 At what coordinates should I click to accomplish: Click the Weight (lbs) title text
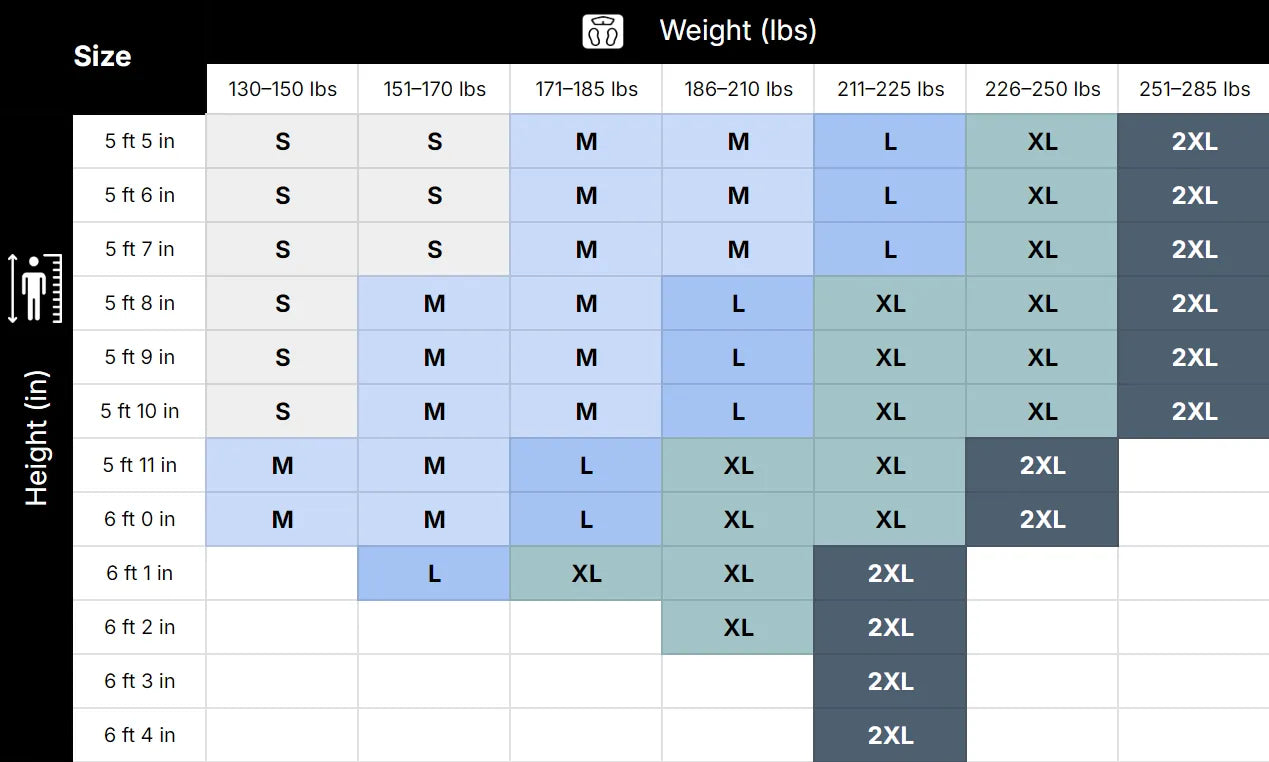point(738,30)
